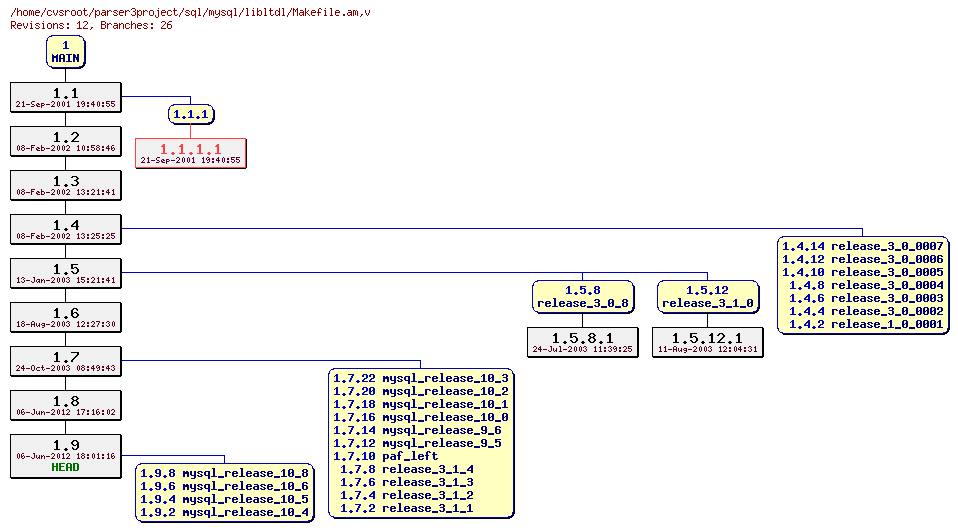This screenshot has width=958, height=531.
Task: Click 1.7.2 release_3_1_1 entry
Action: 407,508
